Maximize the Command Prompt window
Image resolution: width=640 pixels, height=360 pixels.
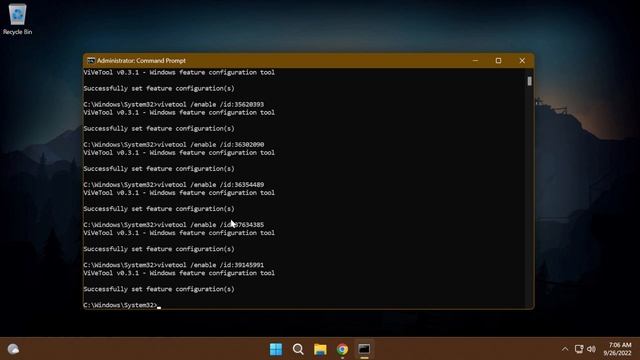[498, 60]
